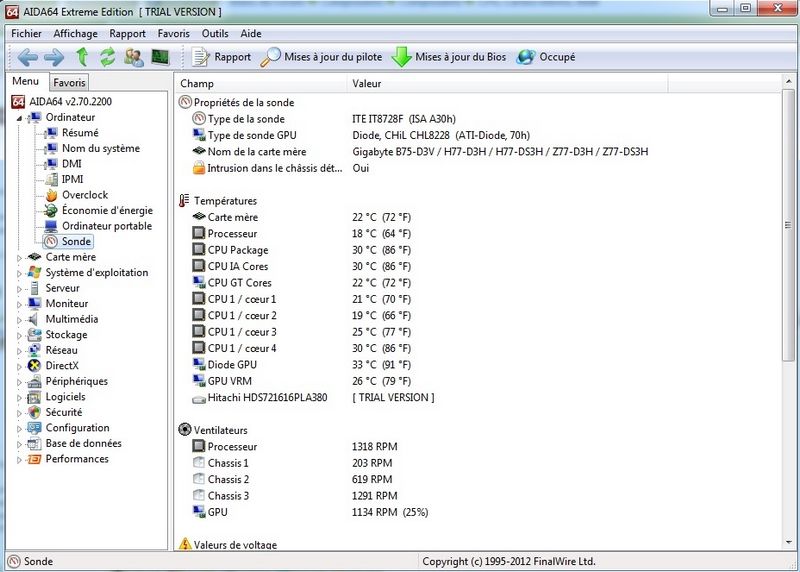This screenshot has height=572, width=800.
Task: Click the scrollbar up arrow
Action: pos(789,82)
